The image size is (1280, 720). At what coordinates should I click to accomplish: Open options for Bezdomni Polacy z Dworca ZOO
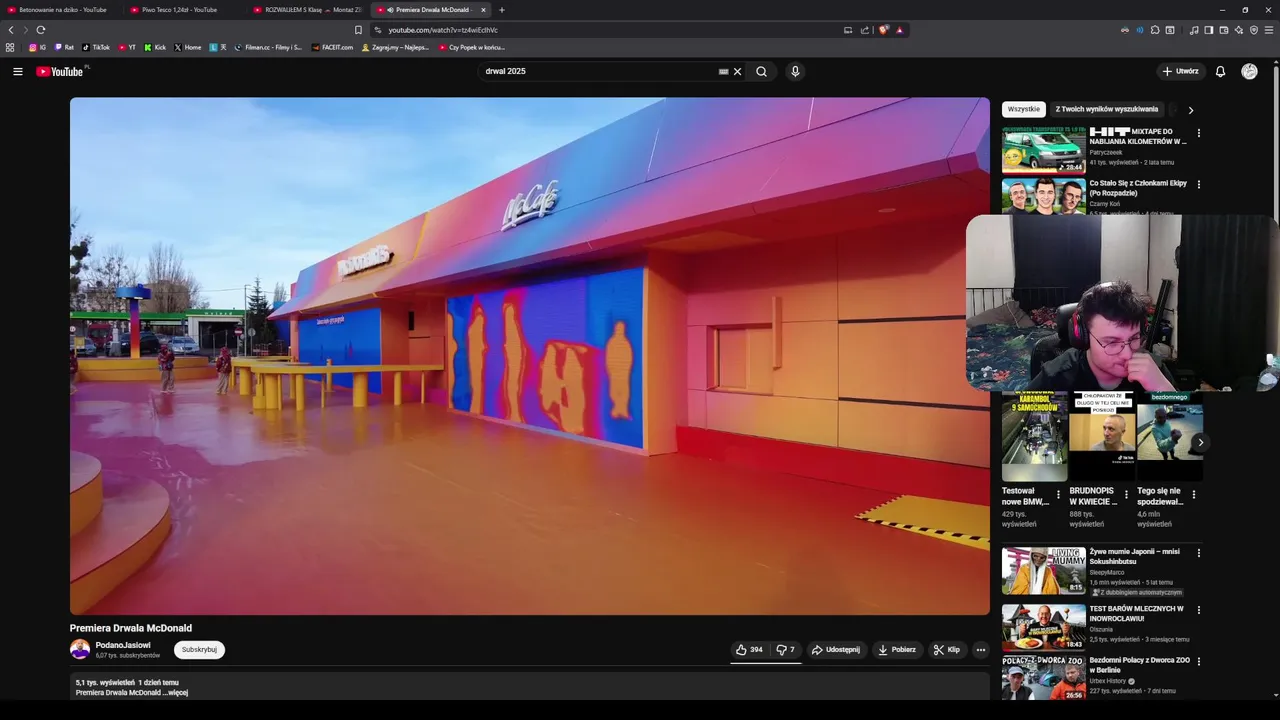(x=1199, y=662)
